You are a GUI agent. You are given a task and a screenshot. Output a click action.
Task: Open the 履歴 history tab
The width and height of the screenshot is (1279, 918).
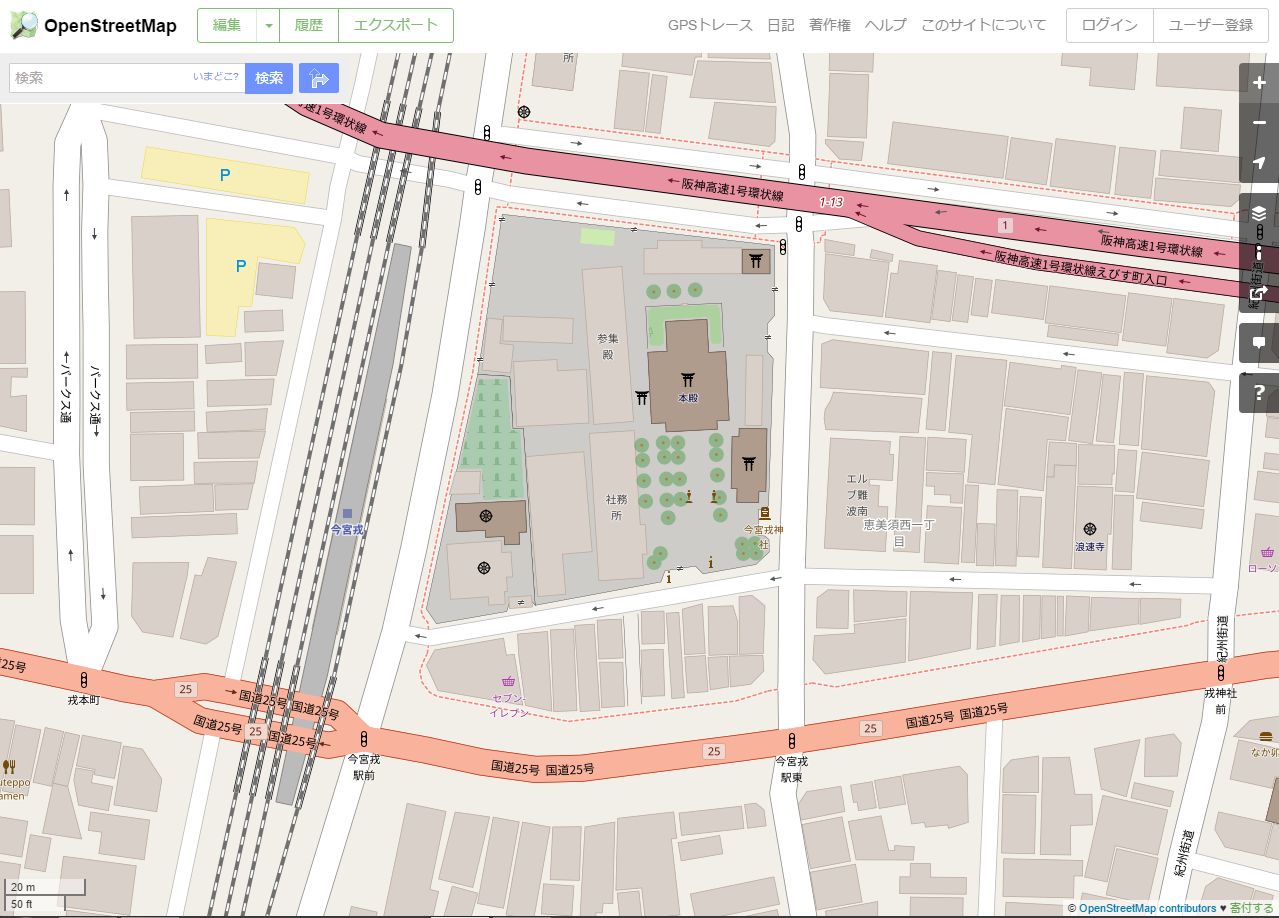click(309, 25)
